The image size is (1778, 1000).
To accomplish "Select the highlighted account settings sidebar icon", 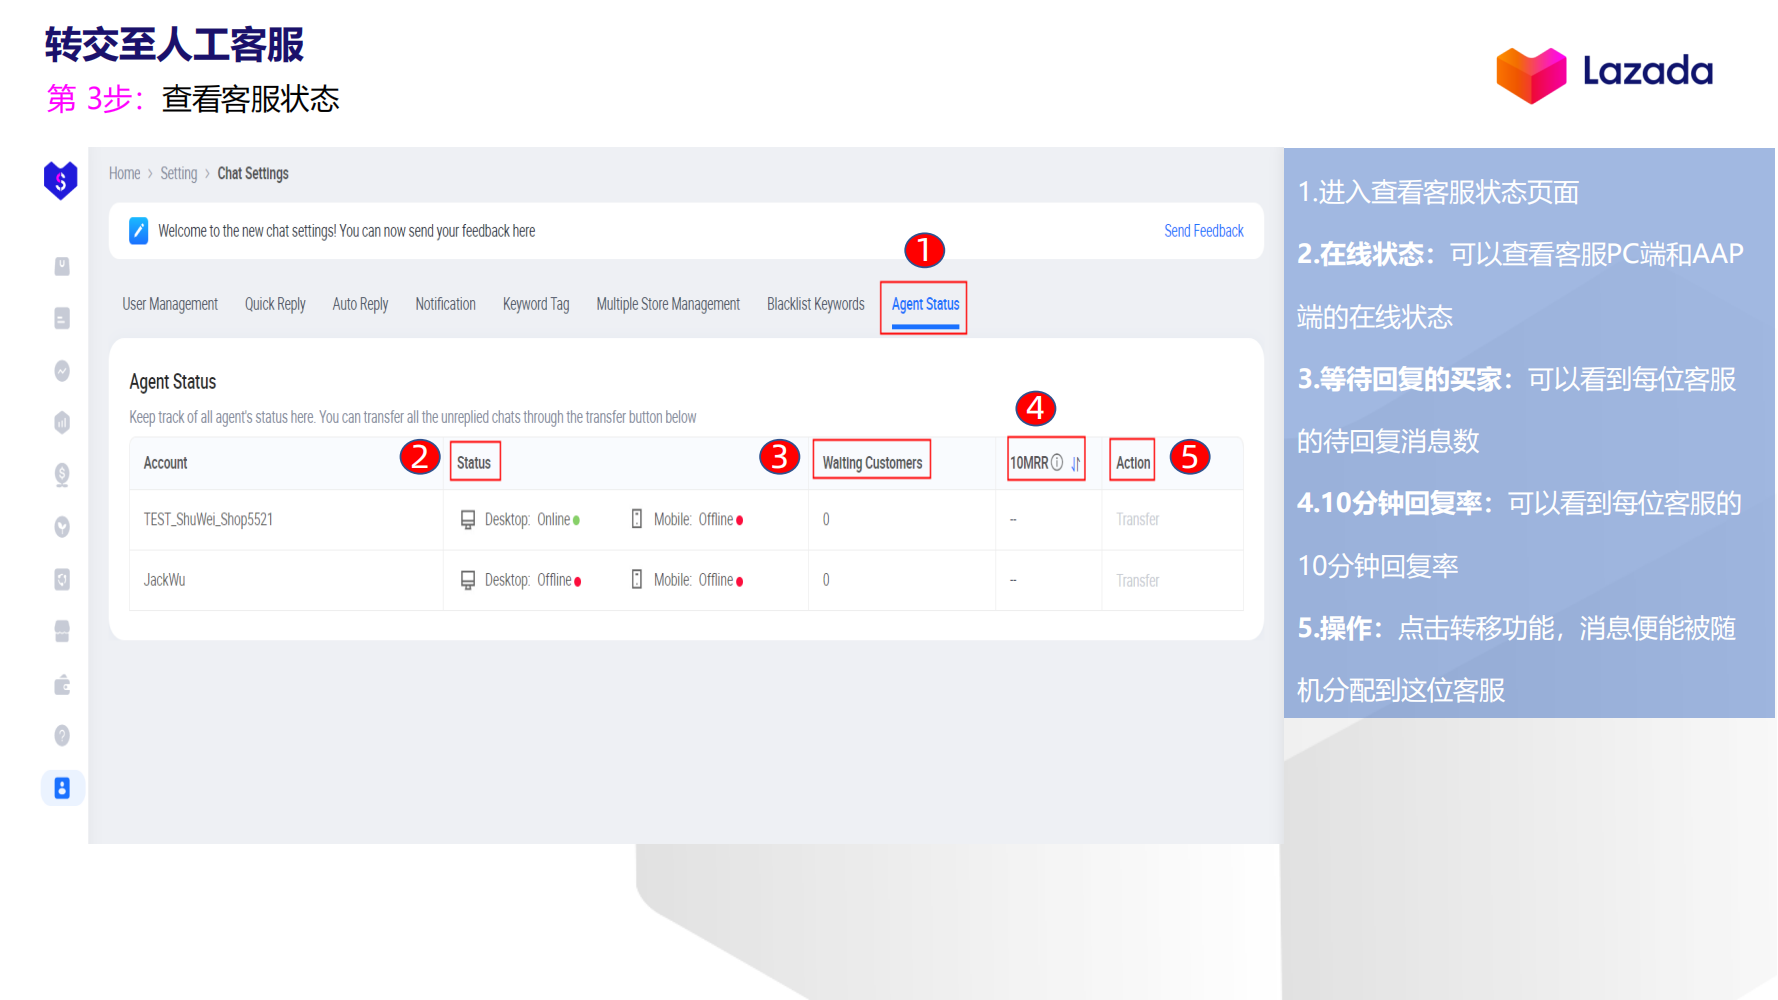I will (62, 788).
